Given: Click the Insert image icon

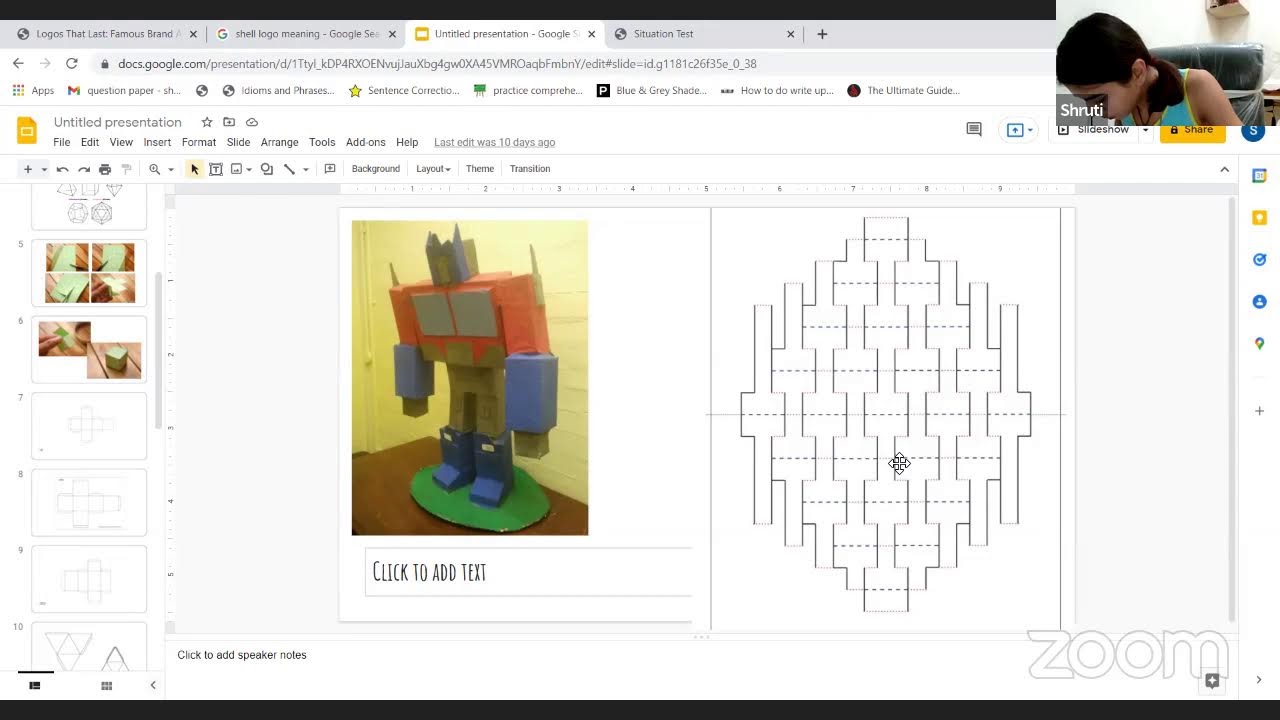Looking at the screenshot, I should (236, 169).
